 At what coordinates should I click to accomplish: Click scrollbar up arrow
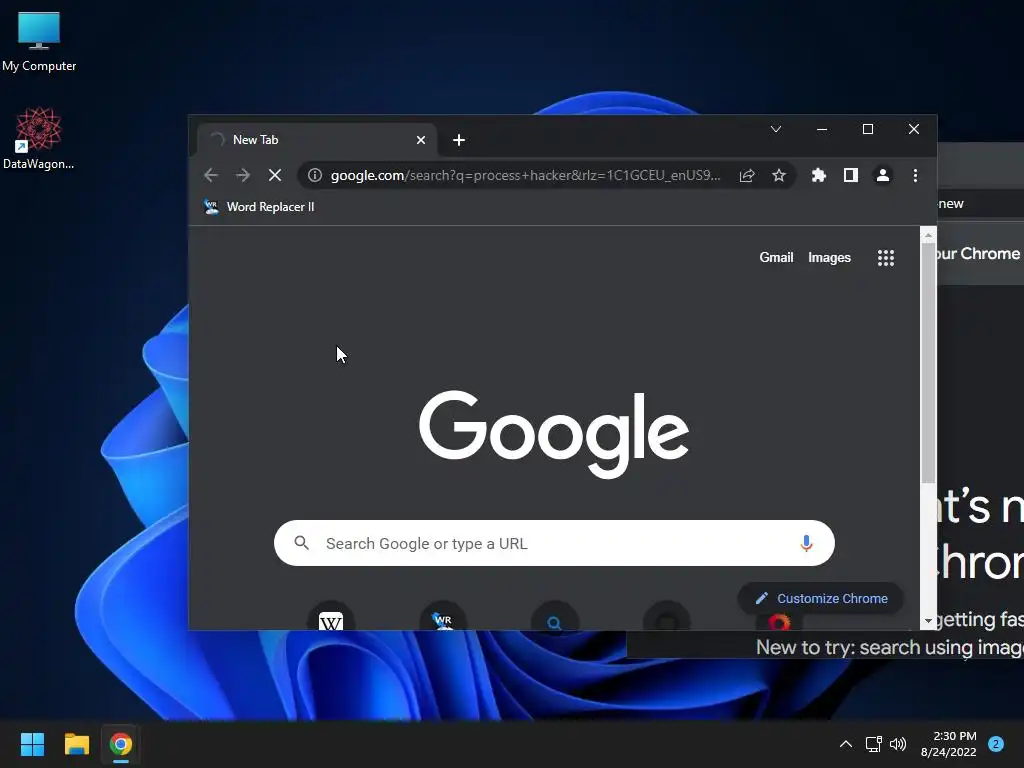click(x=928, y=234)
